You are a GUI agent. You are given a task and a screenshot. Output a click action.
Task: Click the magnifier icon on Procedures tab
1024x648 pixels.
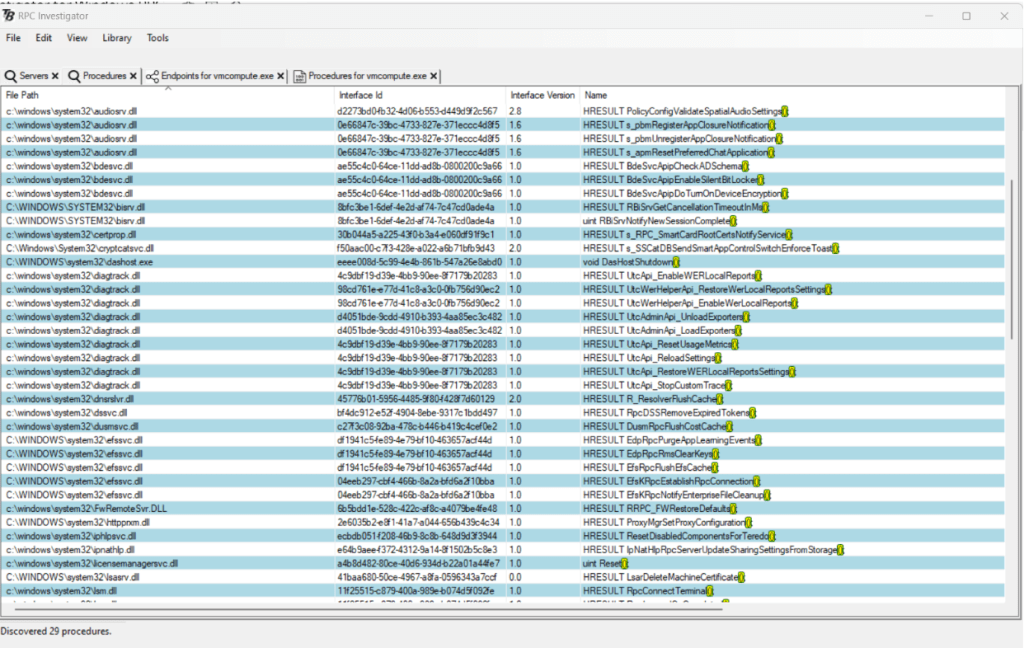pos(74,76)
